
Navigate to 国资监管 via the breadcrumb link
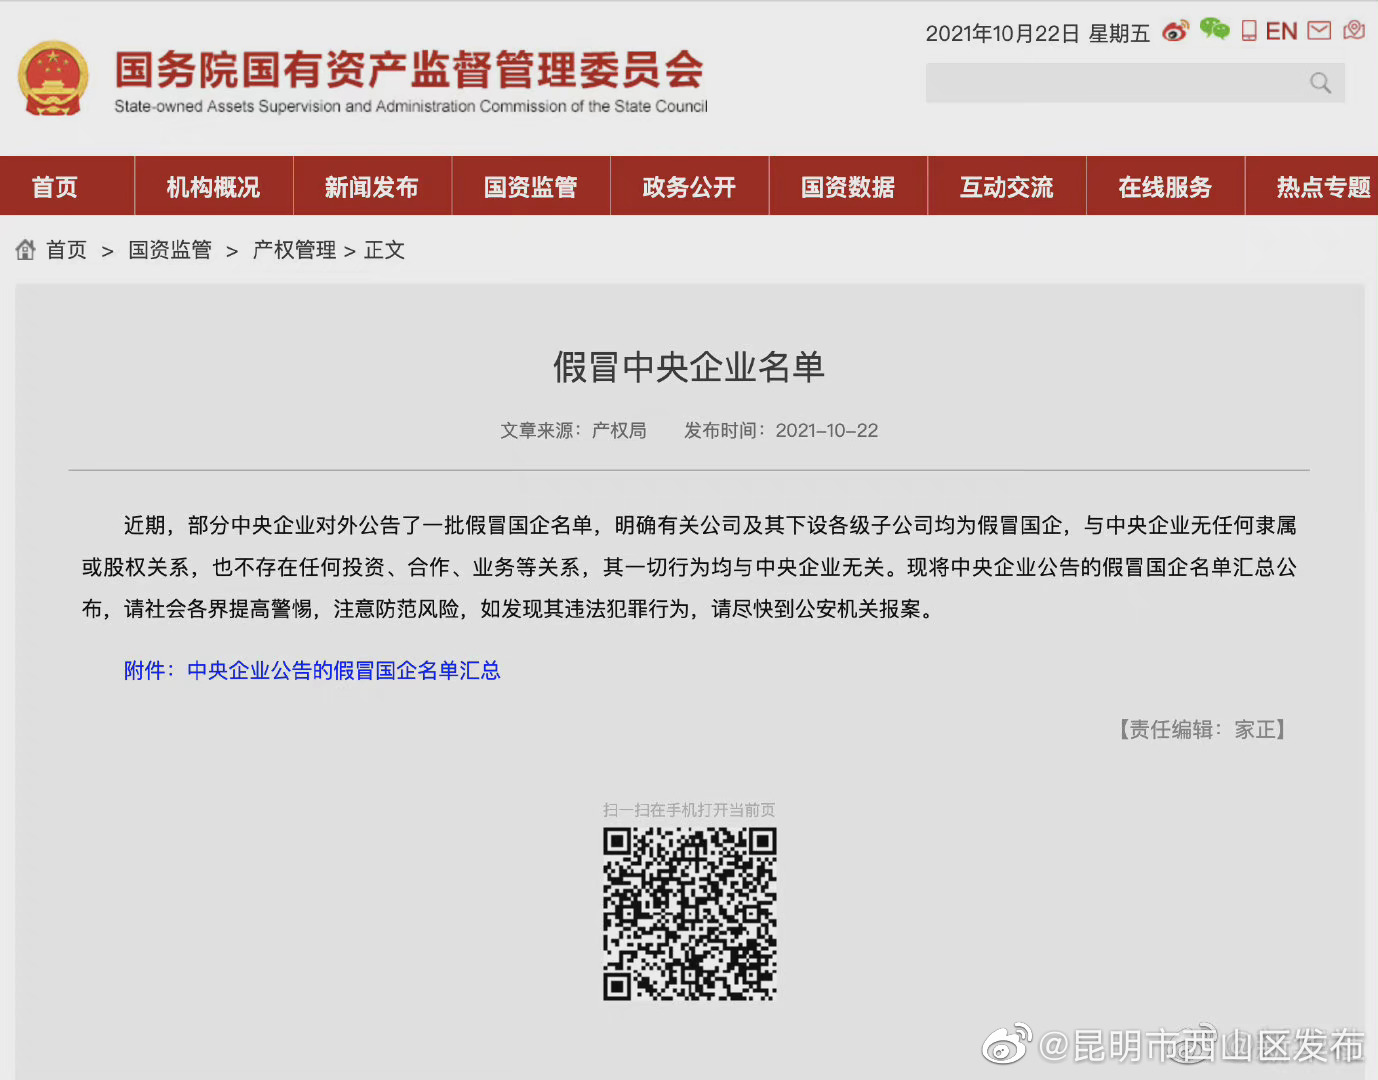point(169,250)
